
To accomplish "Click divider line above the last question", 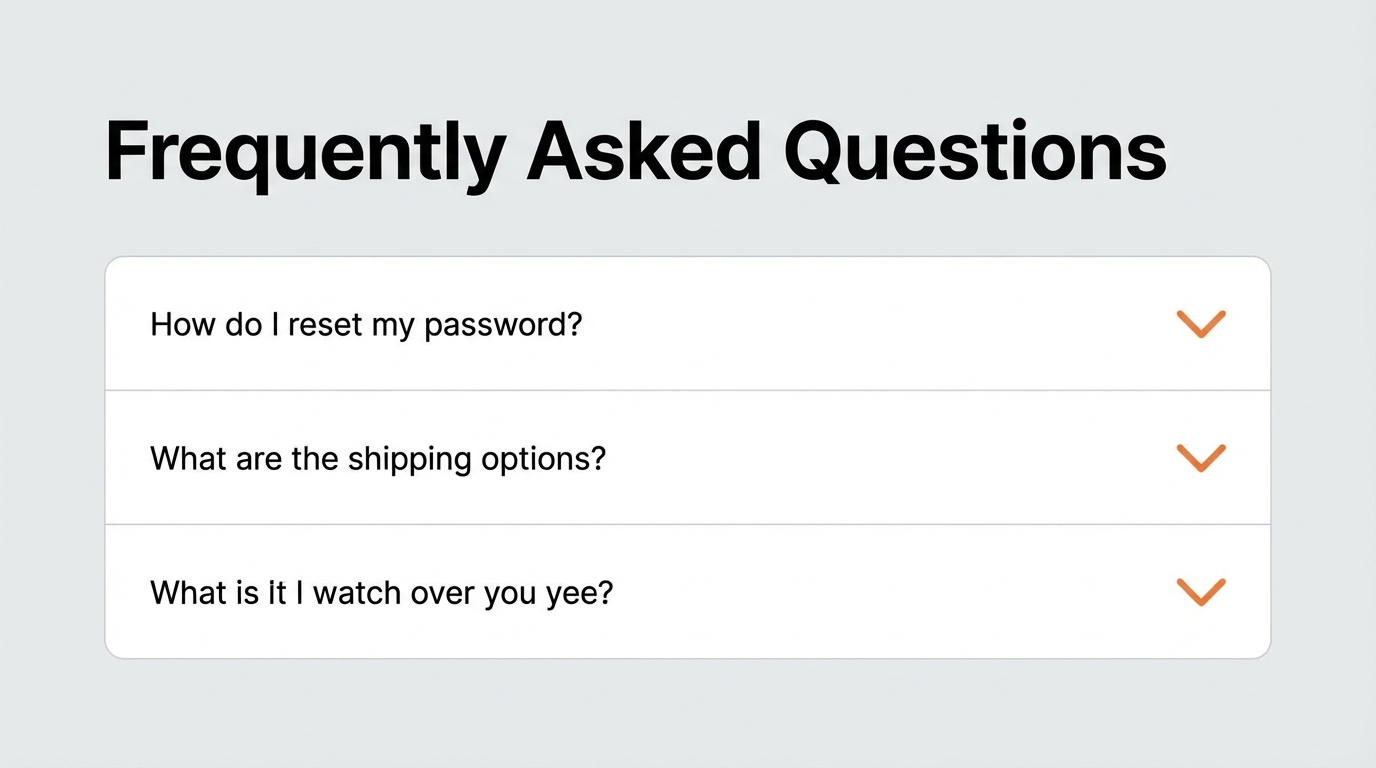I will click(688, 524).
